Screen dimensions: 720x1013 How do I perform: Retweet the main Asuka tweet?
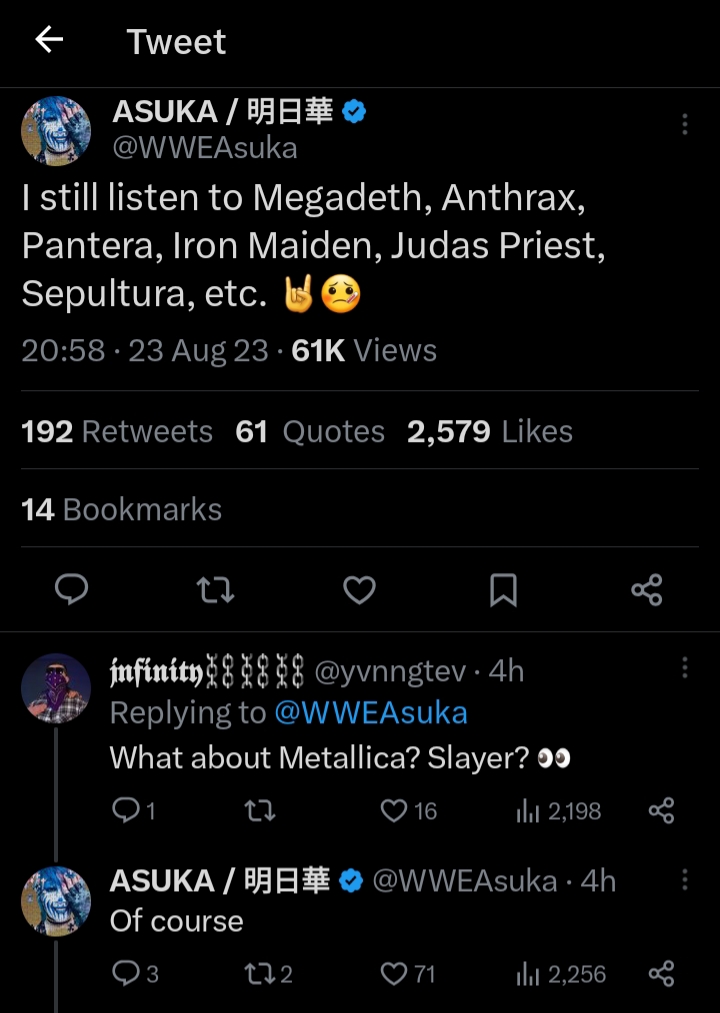pos(215,590)
